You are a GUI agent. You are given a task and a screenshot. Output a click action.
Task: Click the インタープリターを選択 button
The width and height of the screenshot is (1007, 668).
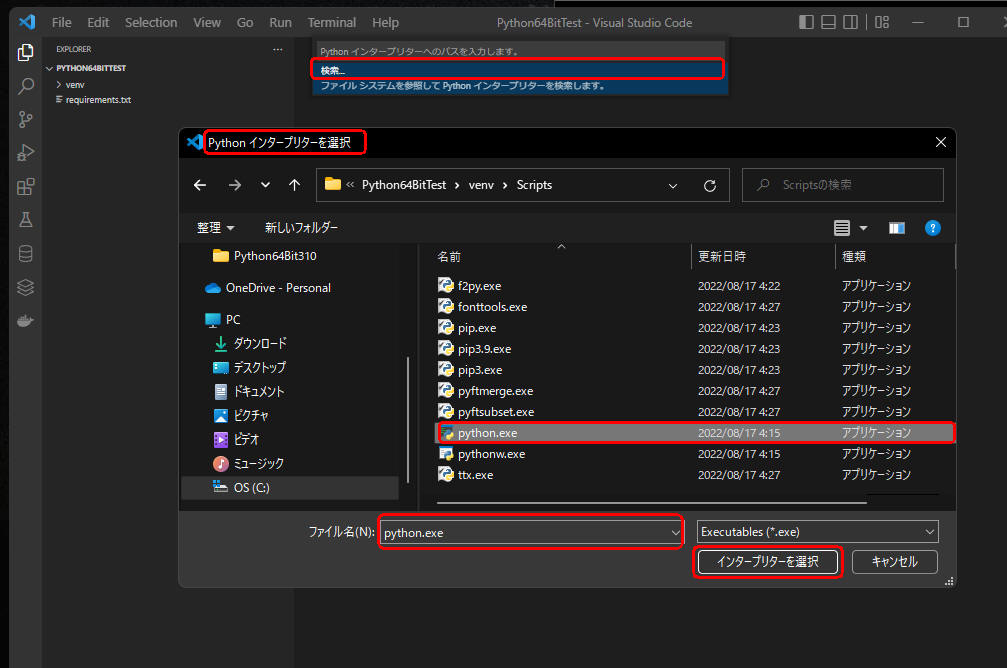pyautogui.click(x=767, y=562)
